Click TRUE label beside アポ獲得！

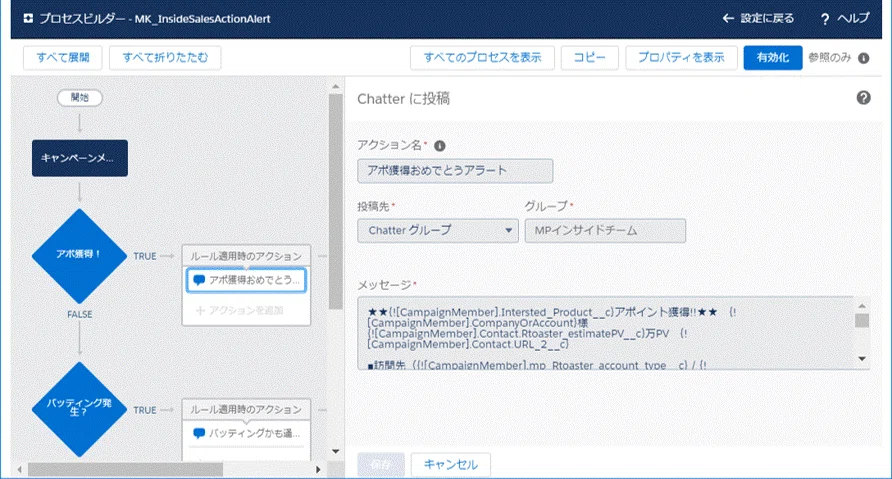coord(144,257)
